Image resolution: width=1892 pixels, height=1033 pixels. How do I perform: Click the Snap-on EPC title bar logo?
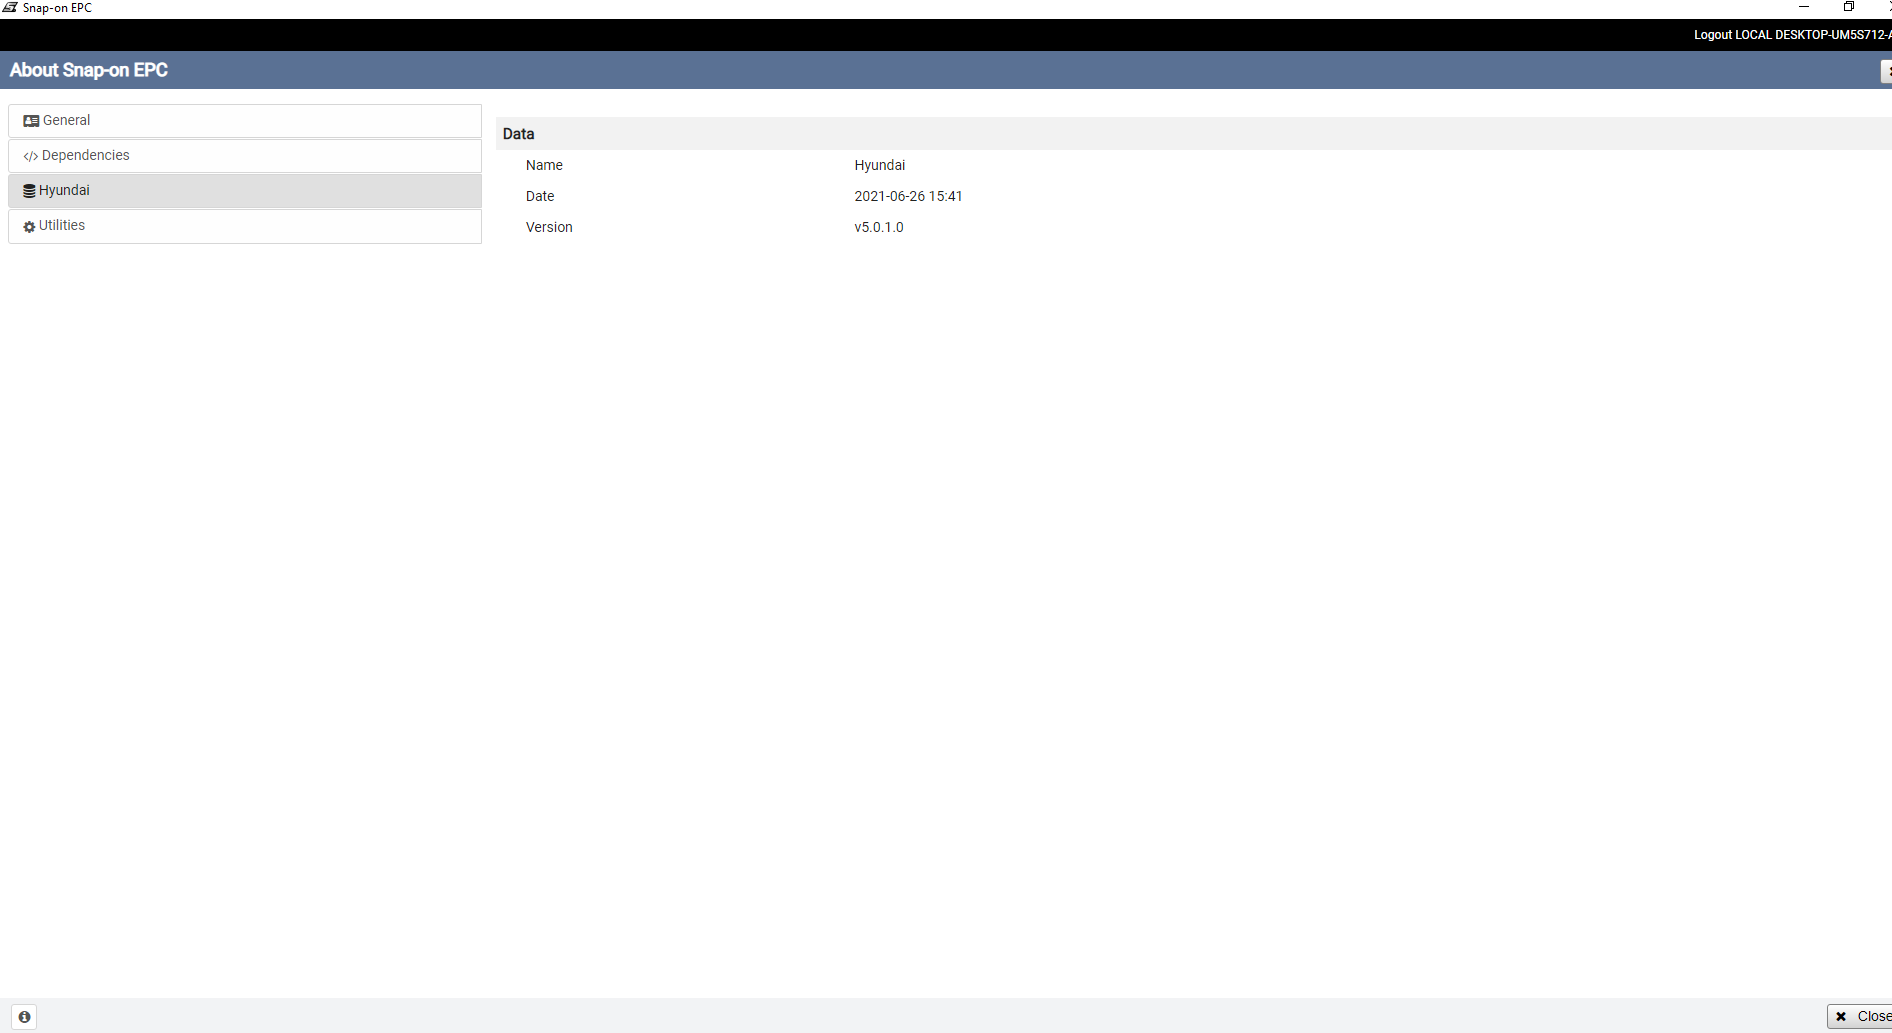10,8
